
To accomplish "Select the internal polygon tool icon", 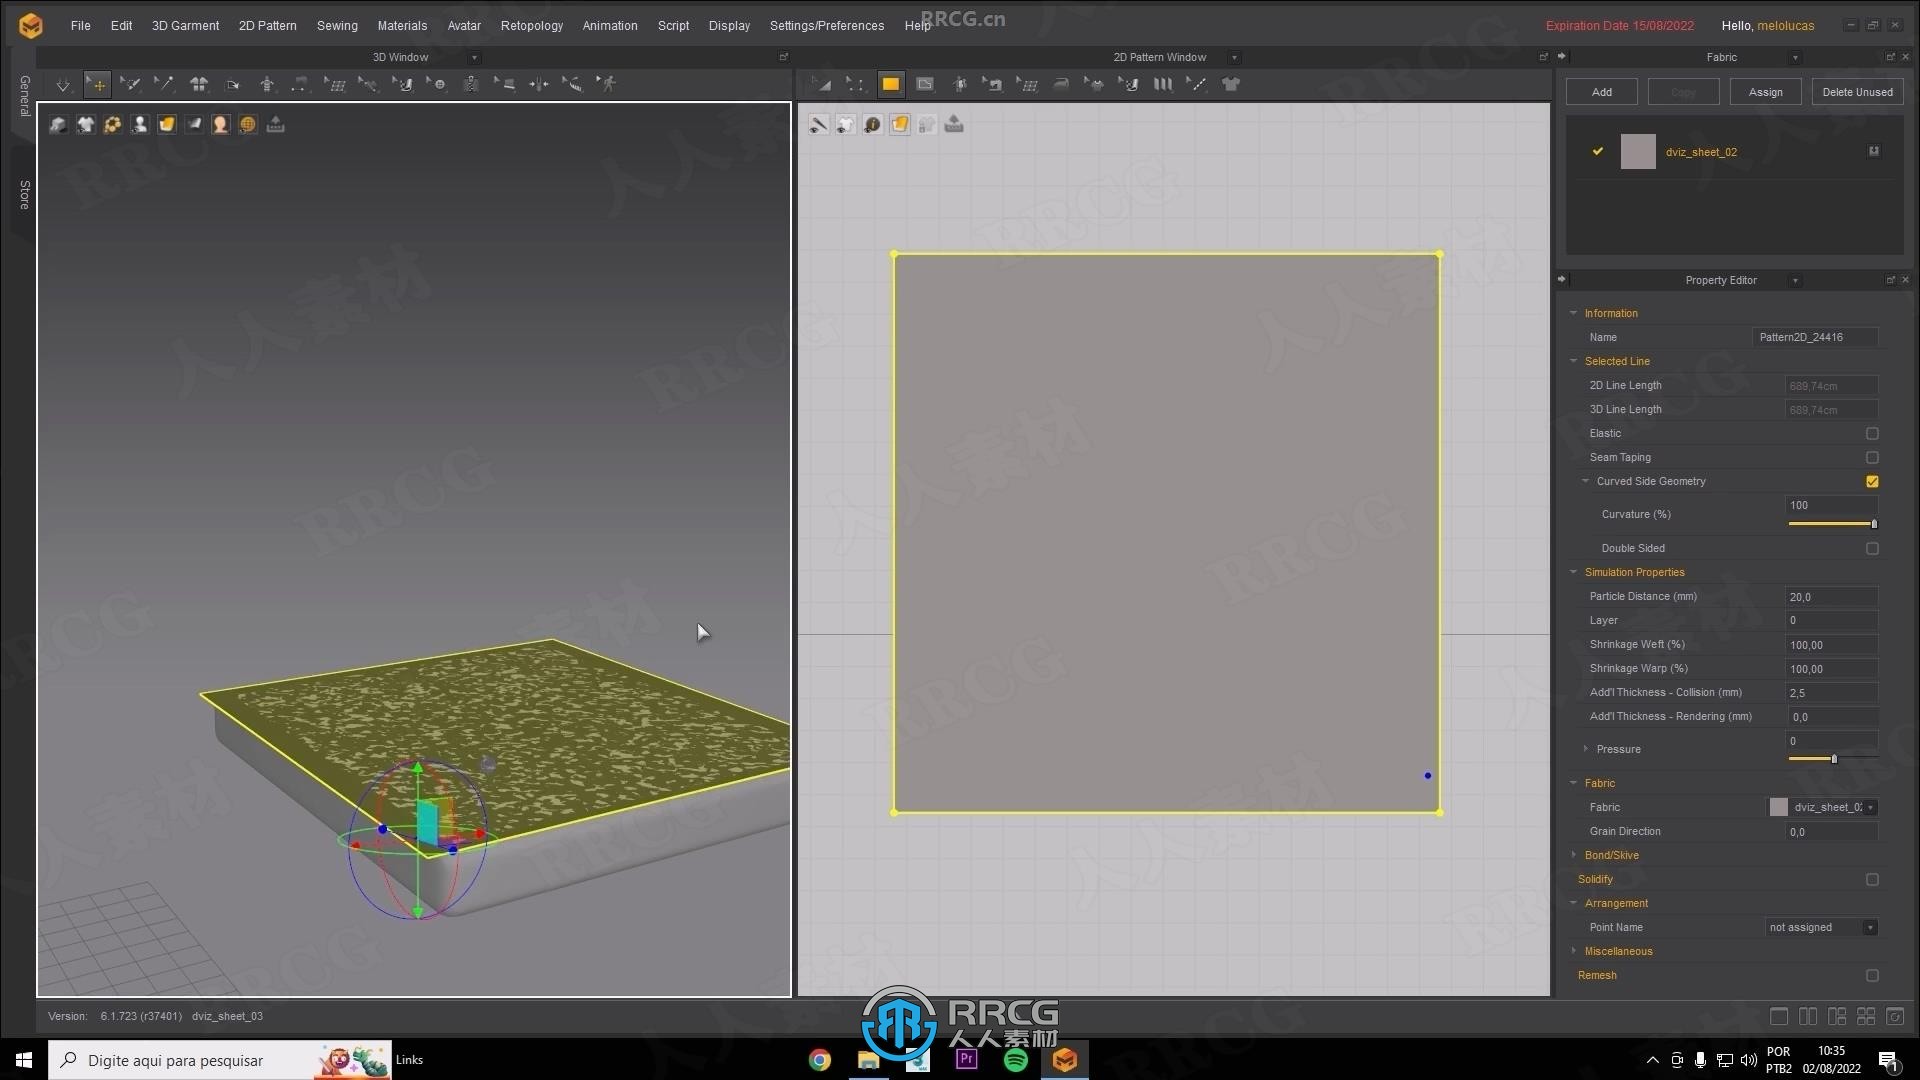I will (924, 83).
